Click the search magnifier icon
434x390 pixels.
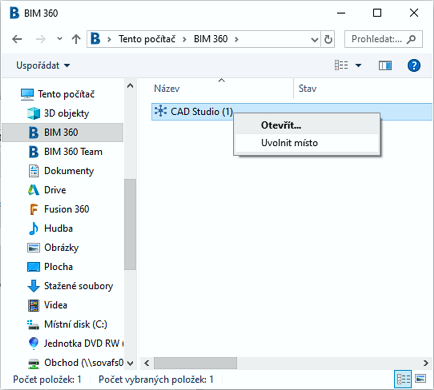coord(411,39)
